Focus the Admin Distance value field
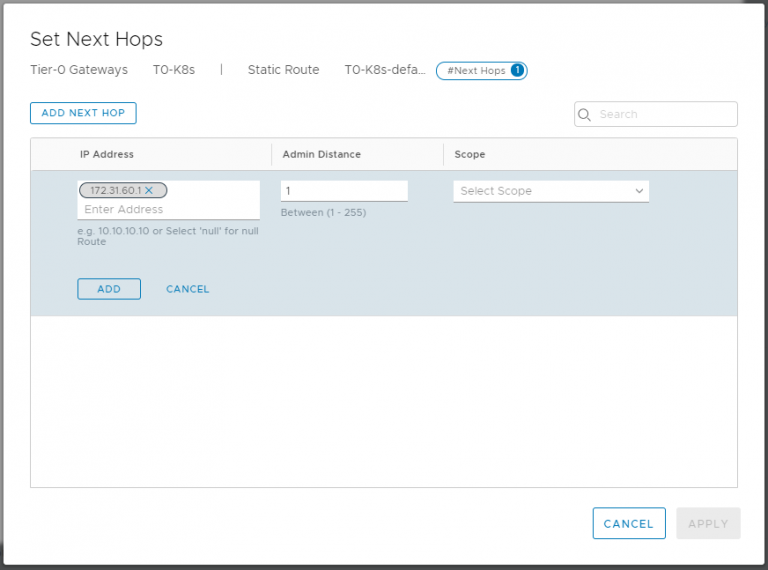The width and height of the screenshot is (768, 570). point(343,190)
